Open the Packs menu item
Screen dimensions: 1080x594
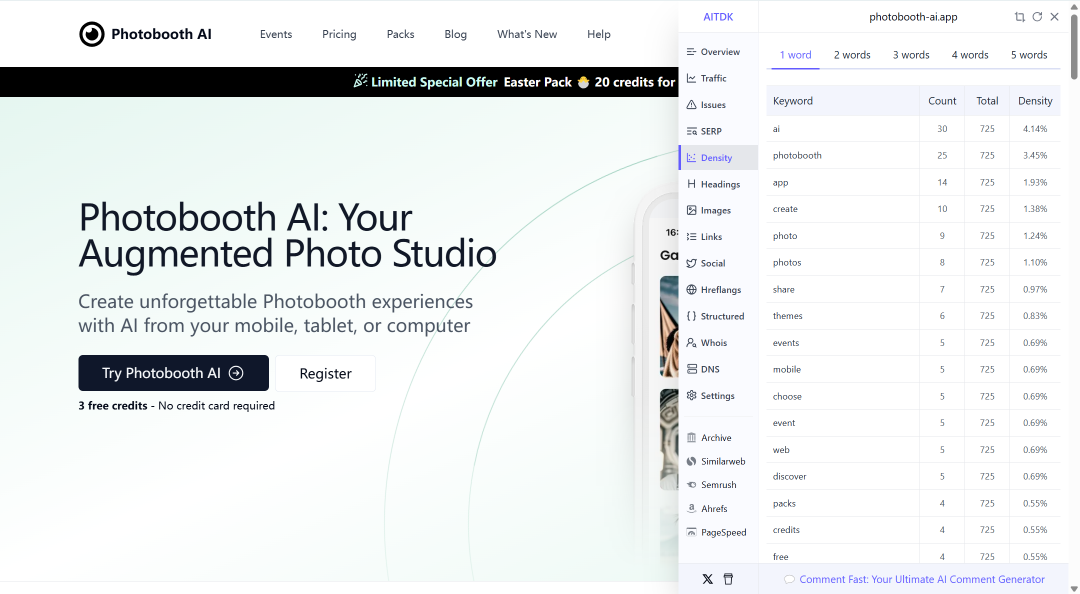pos(400,34)
